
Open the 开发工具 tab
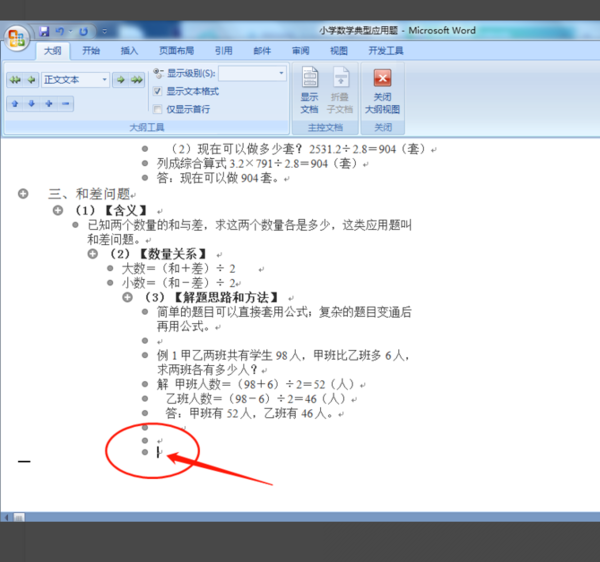pyautogui.click(x=386, y=50)
